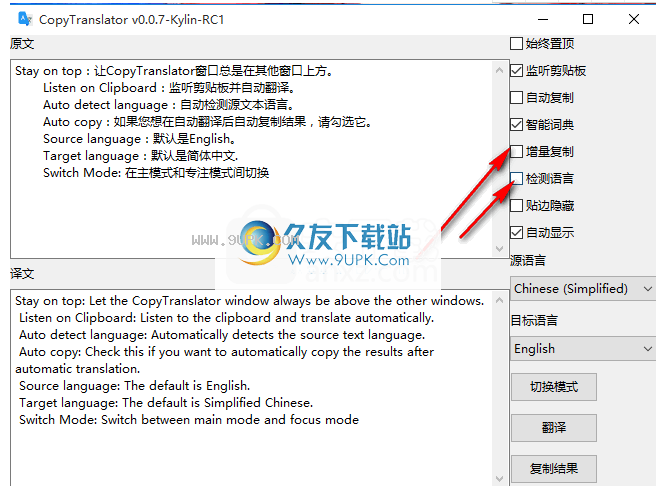The height and width of the screenshot is (486, 656).
Task: Open the 目标语言 English dropdown
Action: click(583, 349)
